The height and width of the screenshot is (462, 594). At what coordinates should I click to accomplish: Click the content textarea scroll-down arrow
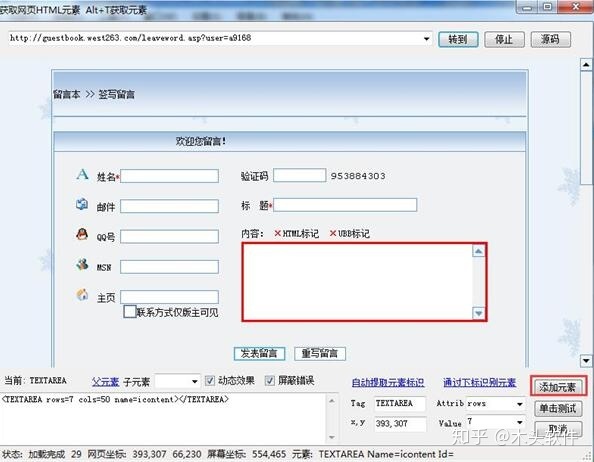point(478,313)
